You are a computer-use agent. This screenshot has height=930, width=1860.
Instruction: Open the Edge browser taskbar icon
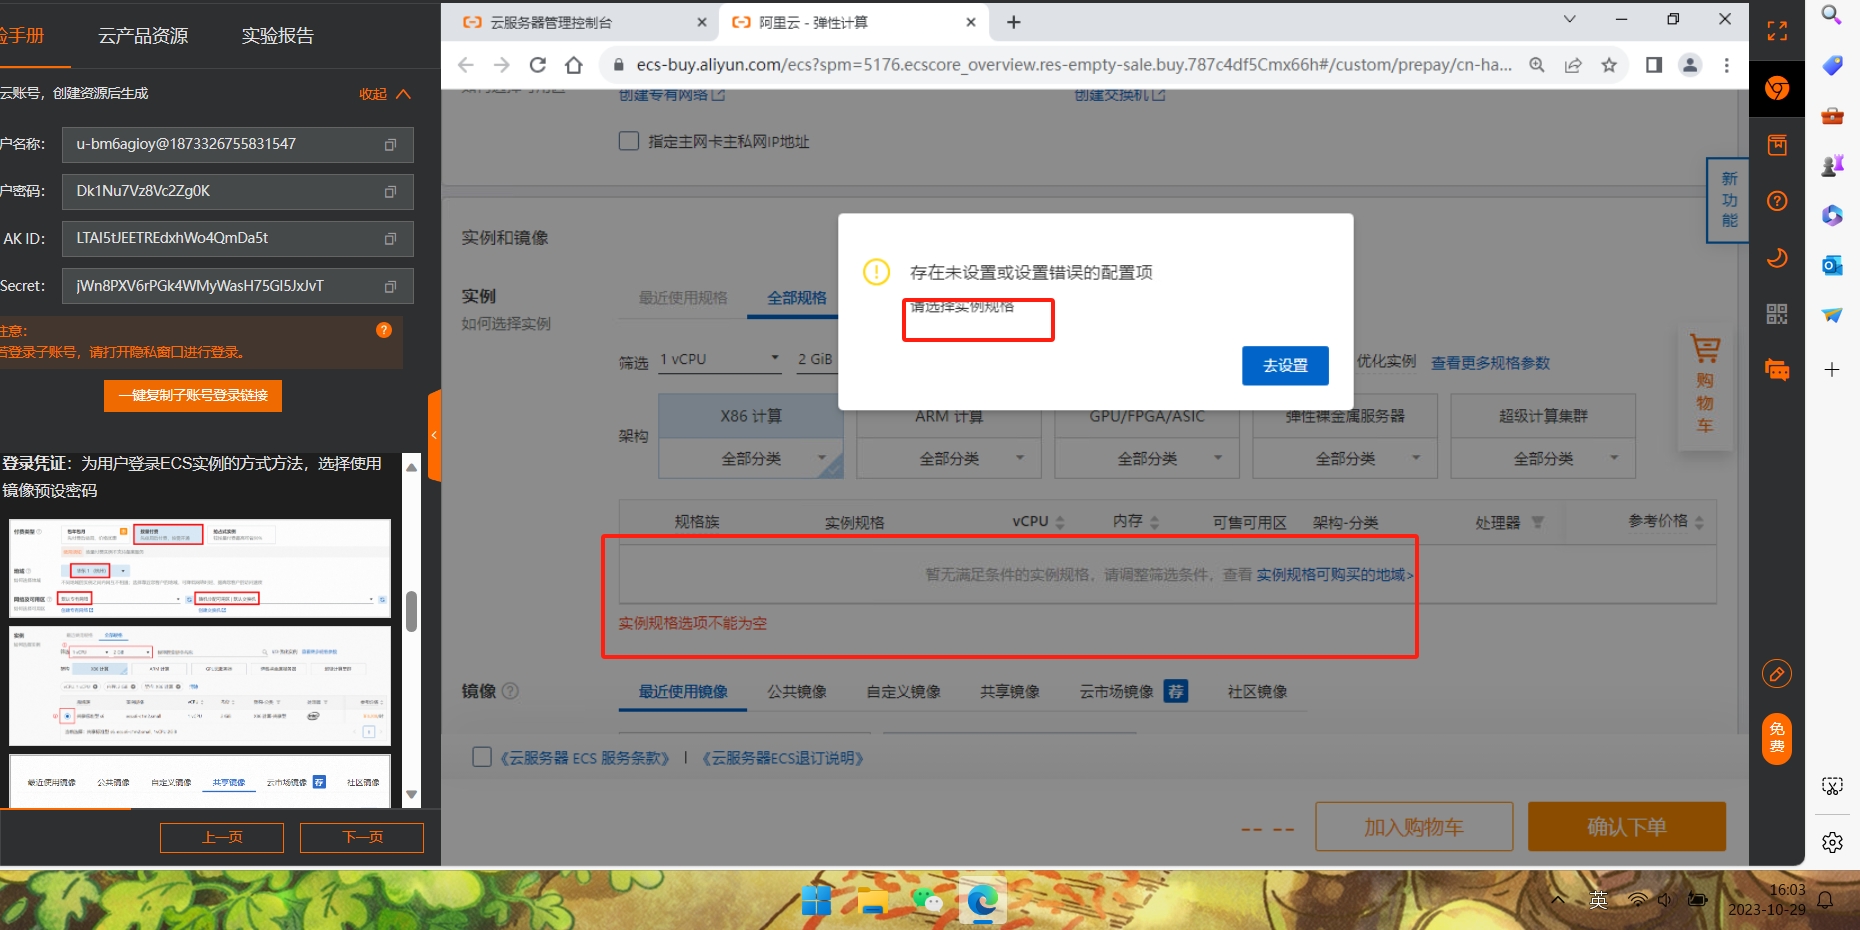982,901
